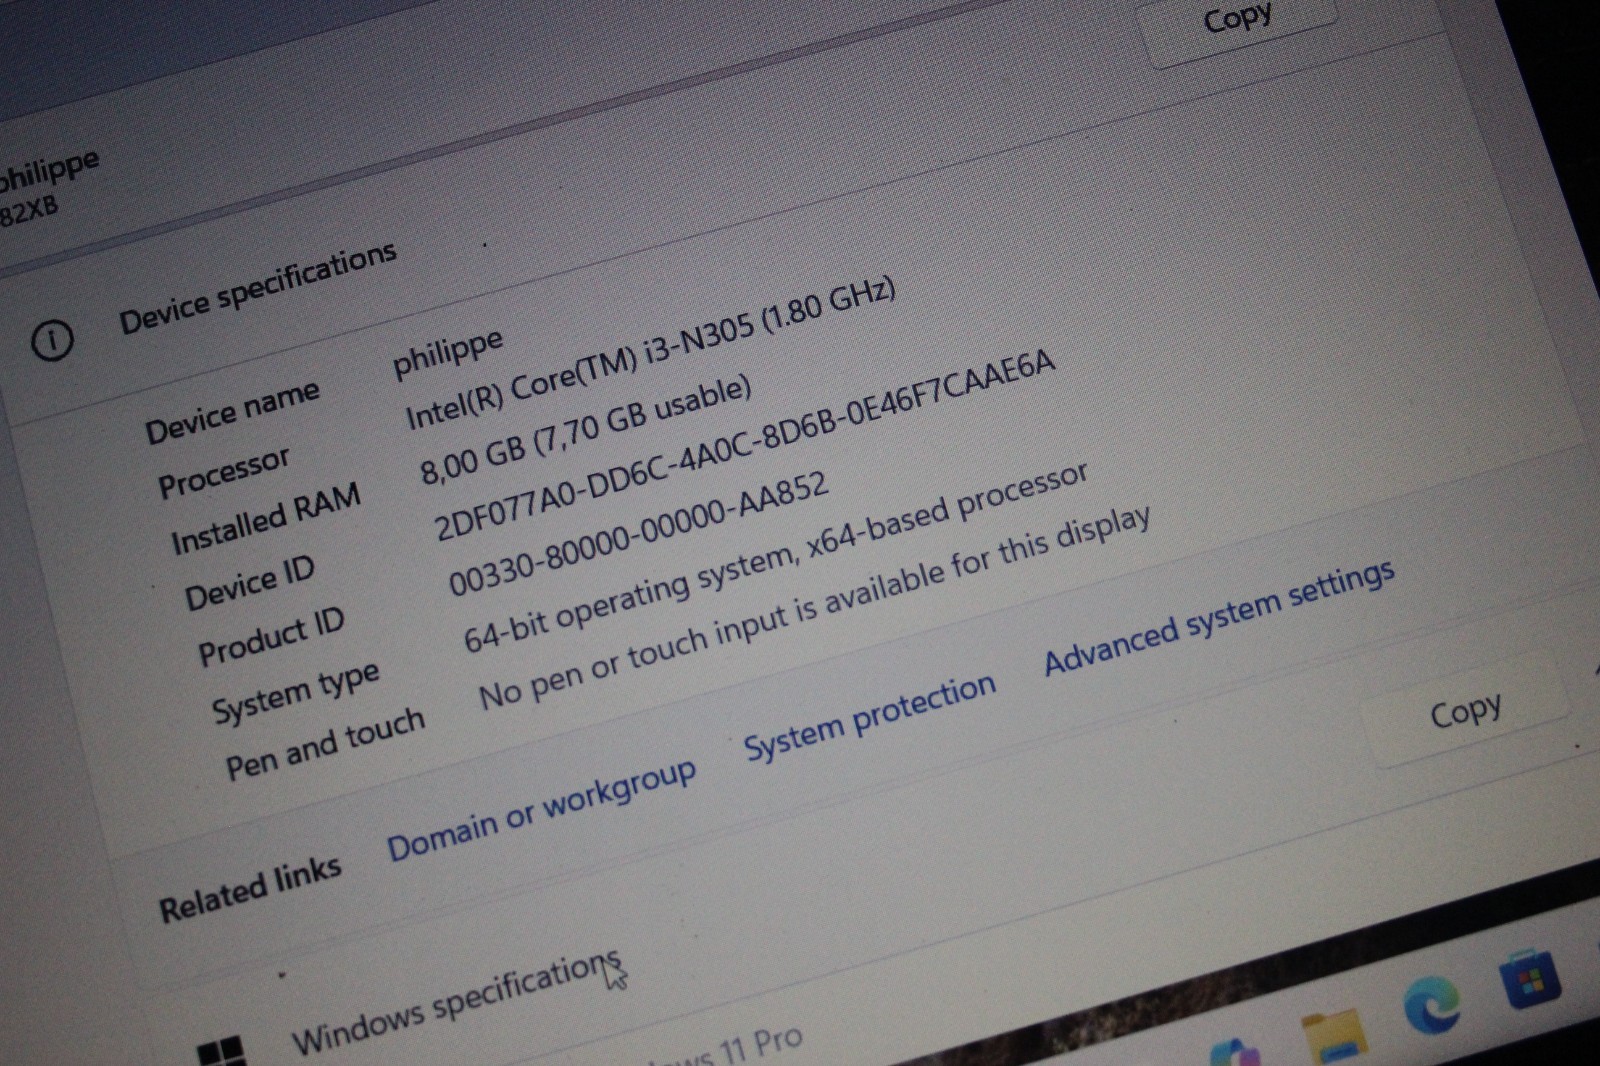
Task: Click the Installed RAM label
Action: click(265, 518)
